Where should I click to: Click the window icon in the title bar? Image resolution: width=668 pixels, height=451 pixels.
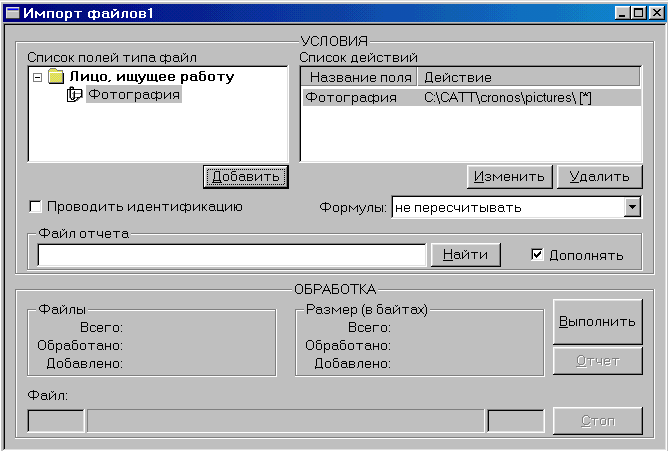point(12,13)
